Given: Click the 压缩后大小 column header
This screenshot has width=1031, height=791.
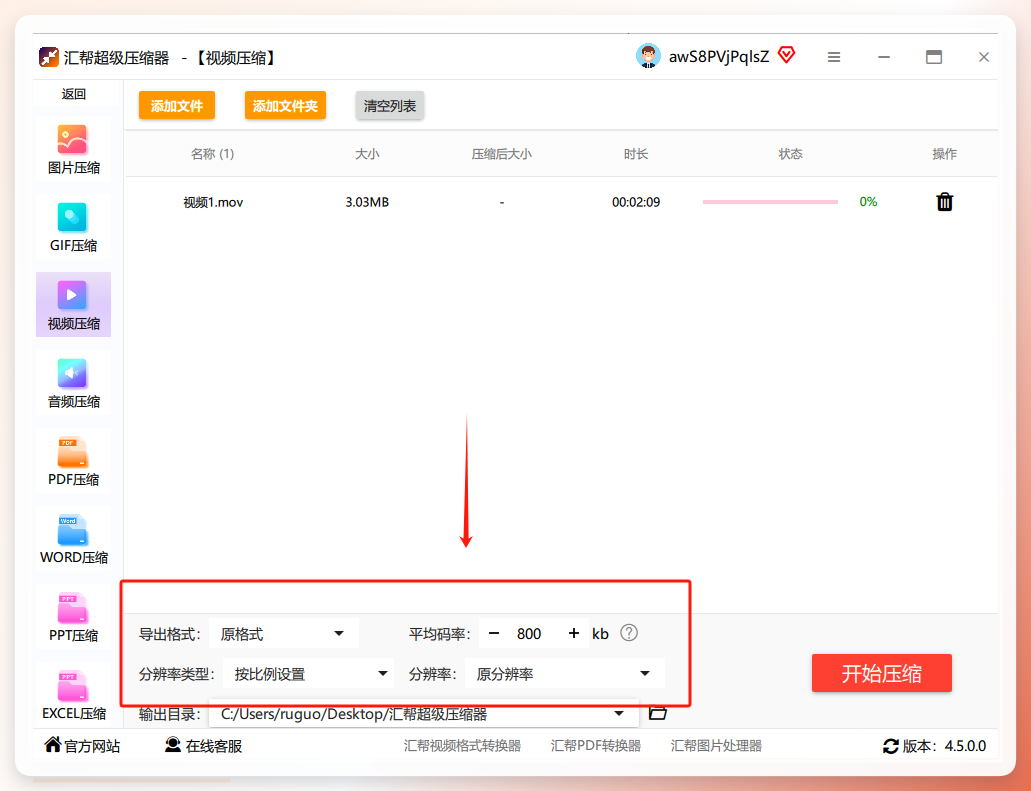Looking at the screenshot, I should [502, 154].
